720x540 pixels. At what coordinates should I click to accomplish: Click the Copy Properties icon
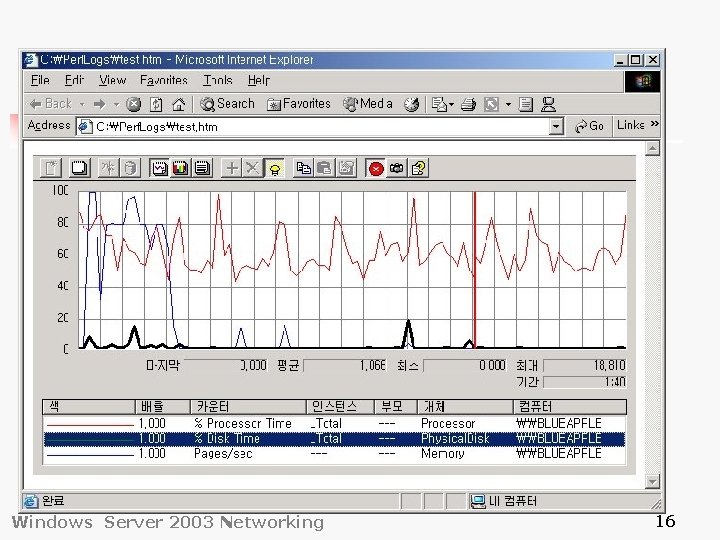(x=303, y=168)
